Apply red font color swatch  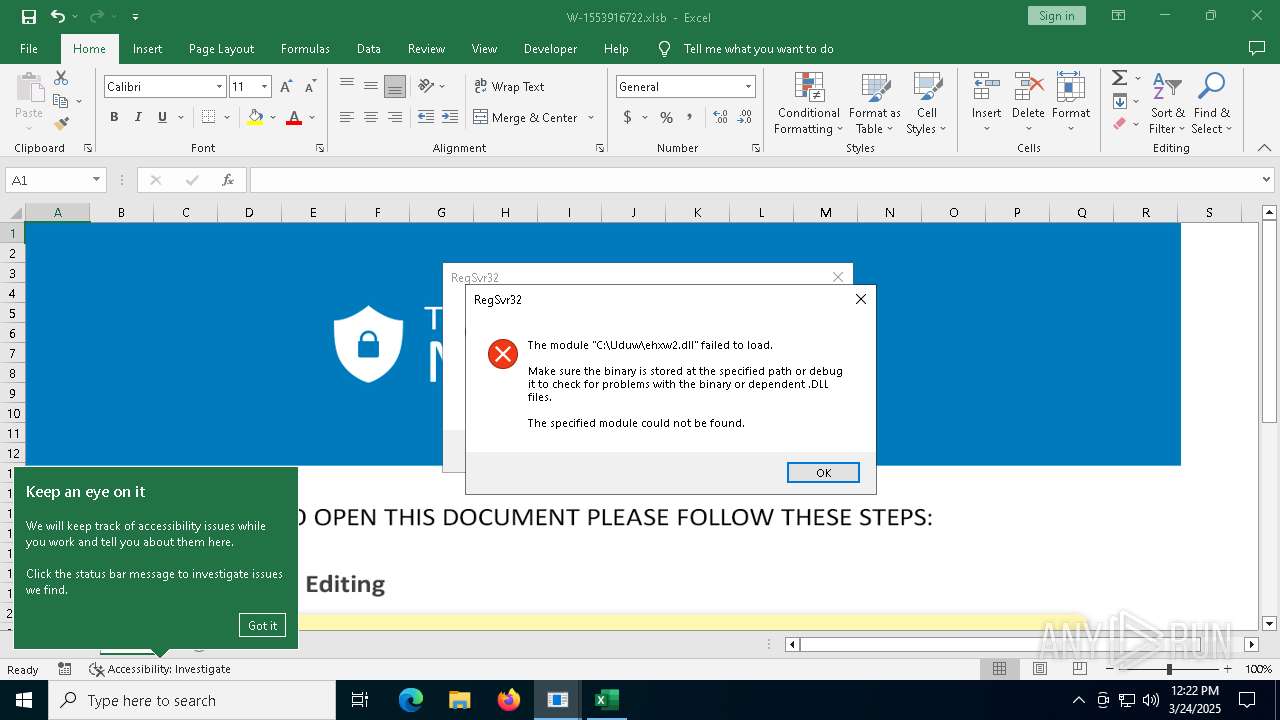294,117
